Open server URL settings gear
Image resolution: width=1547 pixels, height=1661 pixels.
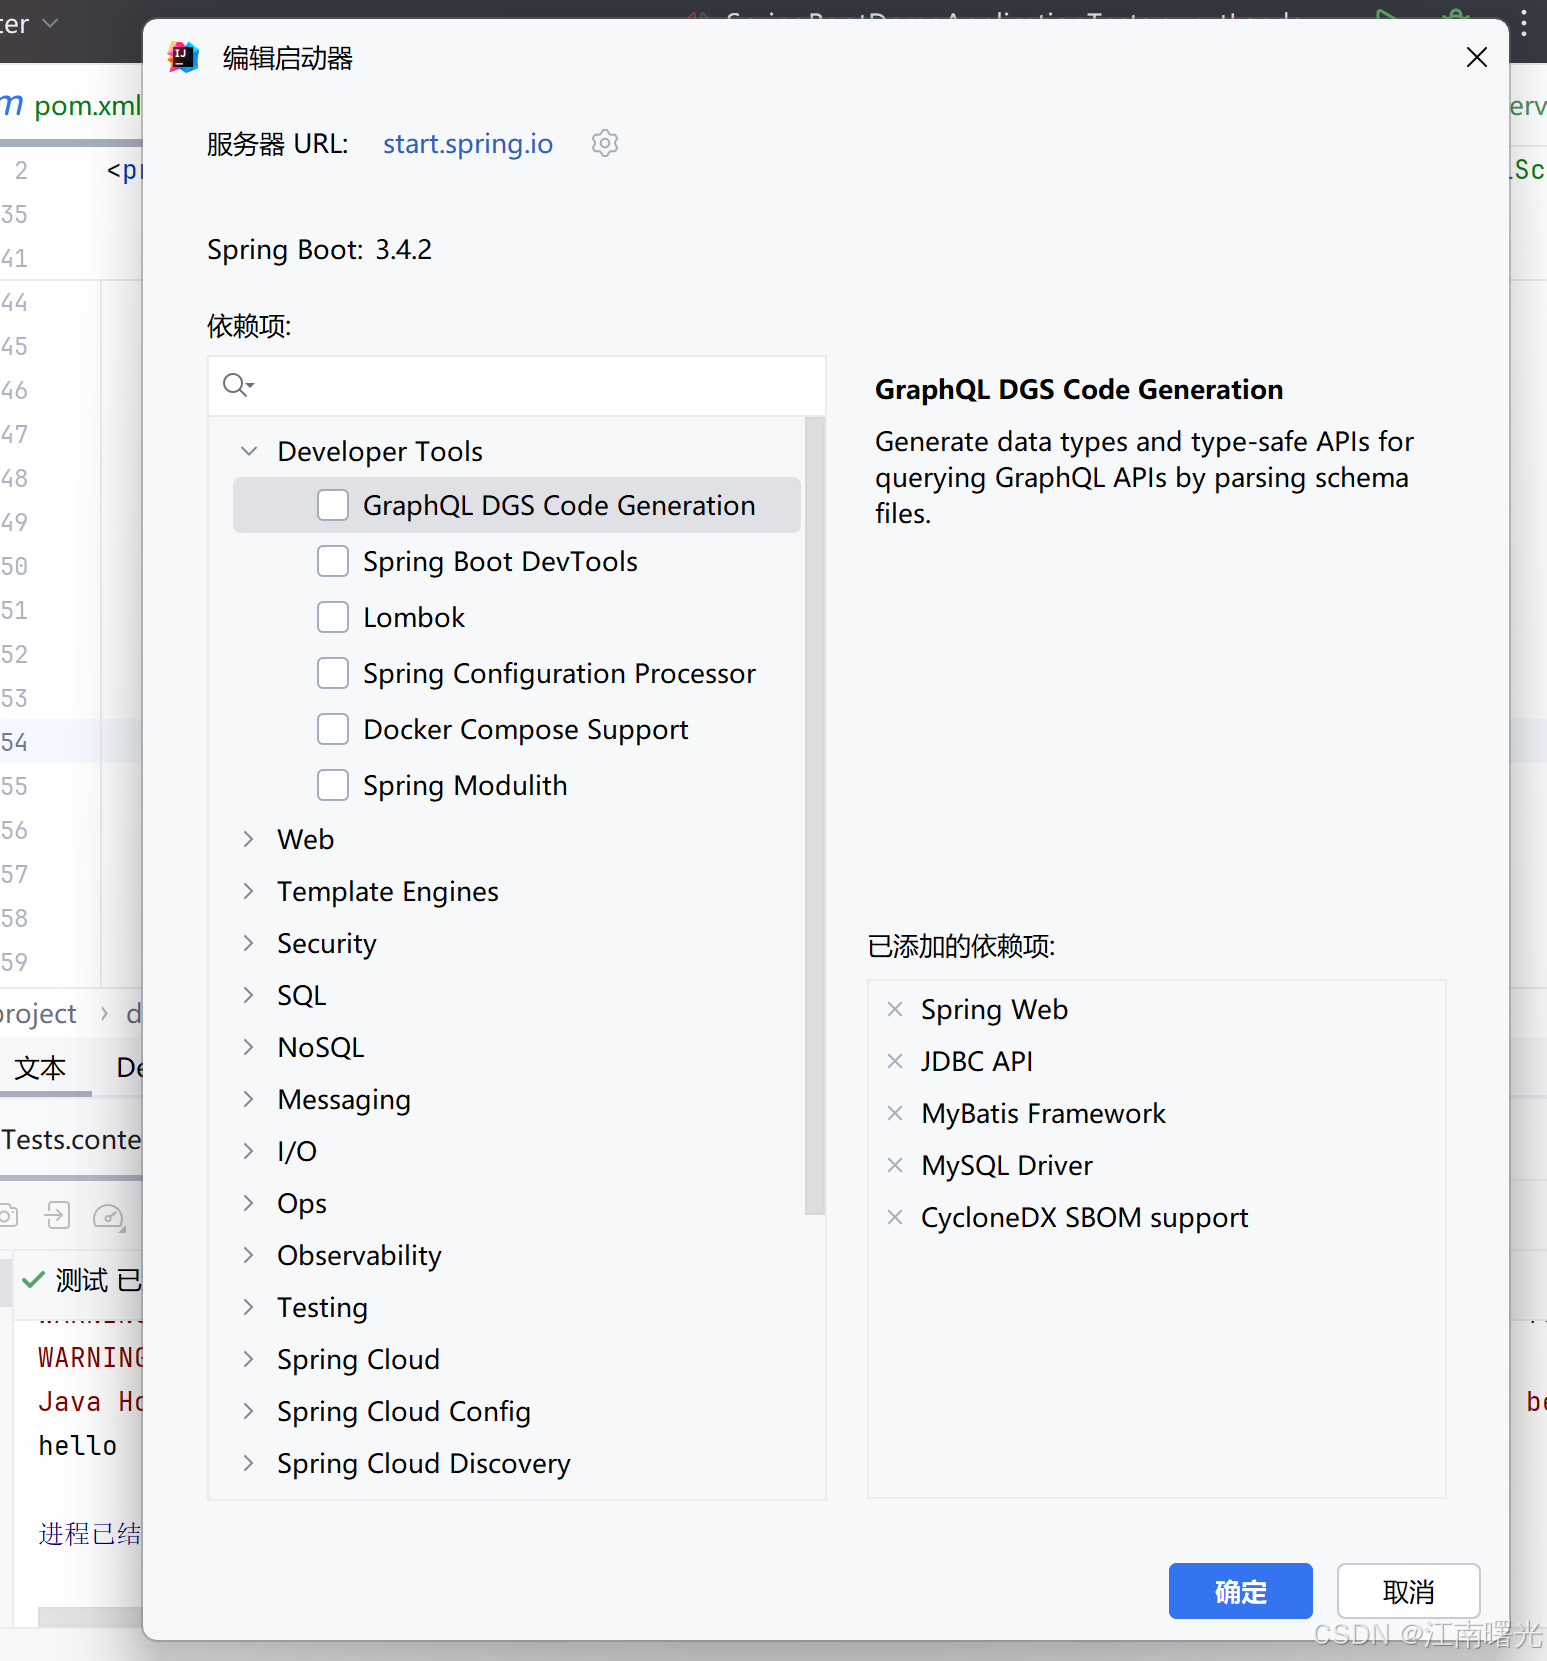point(605,143)
